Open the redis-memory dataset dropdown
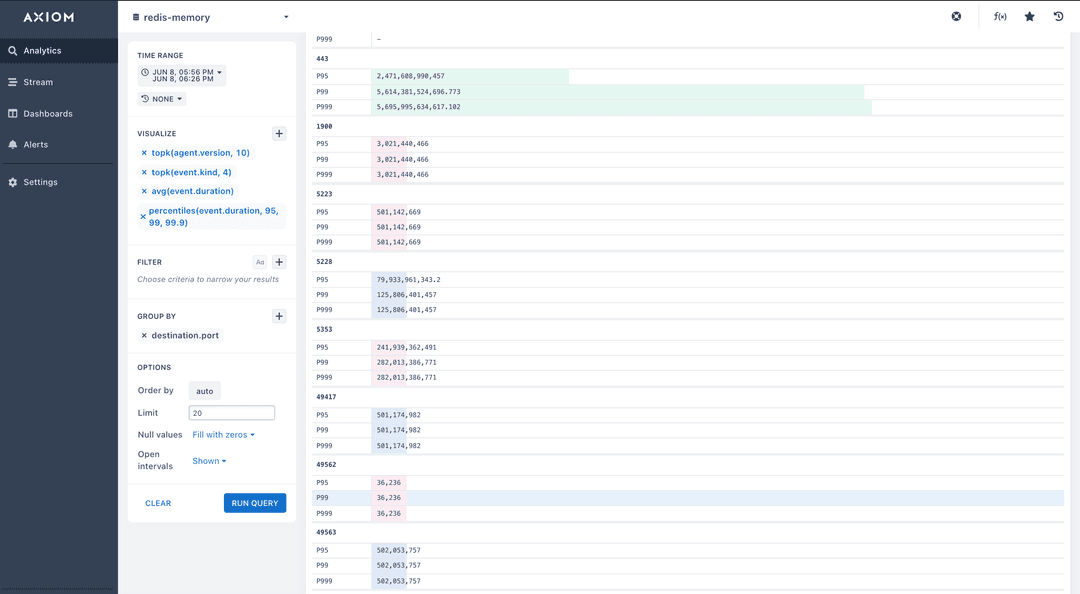1080x594 pixels. [210, 17]
